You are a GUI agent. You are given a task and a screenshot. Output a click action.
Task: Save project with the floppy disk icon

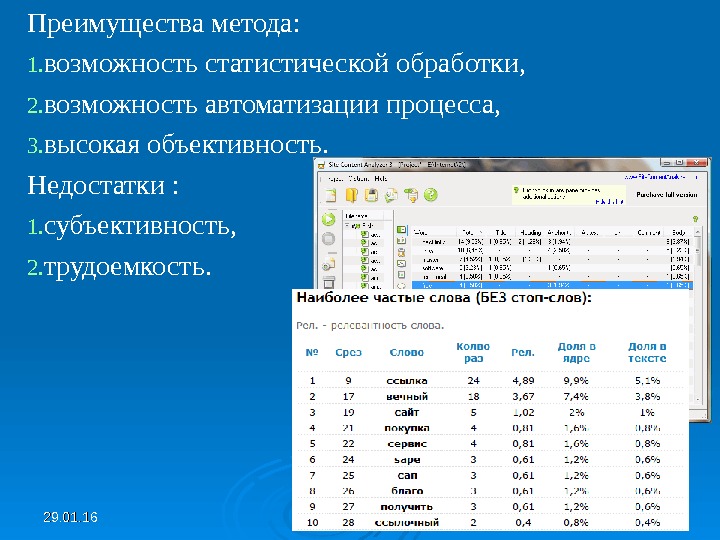371,195
